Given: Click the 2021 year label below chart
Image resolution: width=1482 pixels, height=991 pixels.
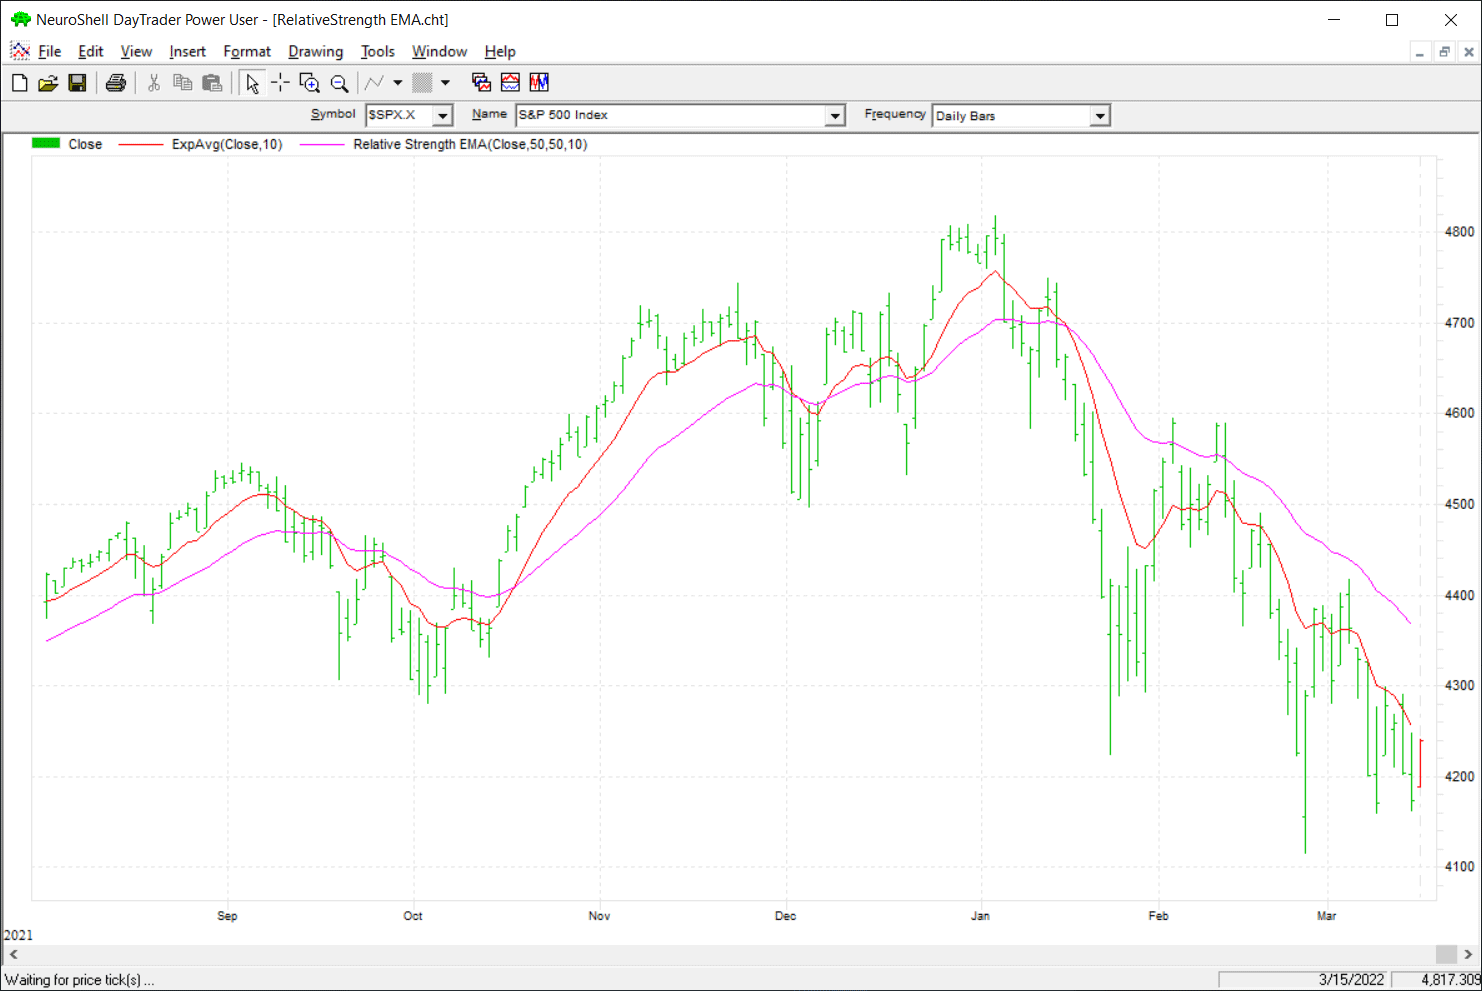Looking at the screenshot, I should click(18, 935).
